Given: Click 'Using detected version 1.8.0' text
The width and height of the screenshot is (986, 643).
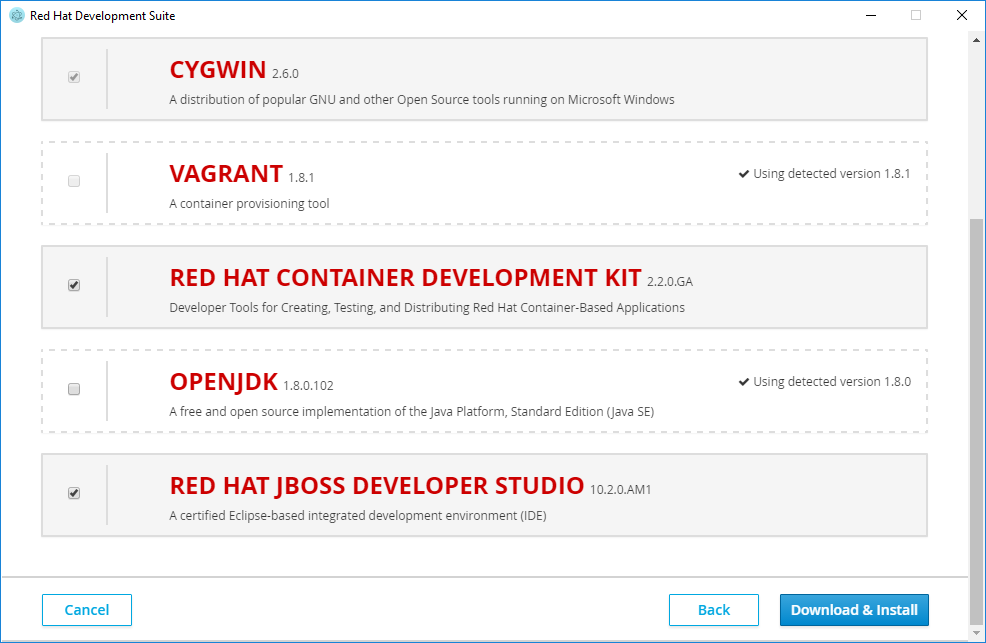Looking at the screenshot, I should coord(832,382).
